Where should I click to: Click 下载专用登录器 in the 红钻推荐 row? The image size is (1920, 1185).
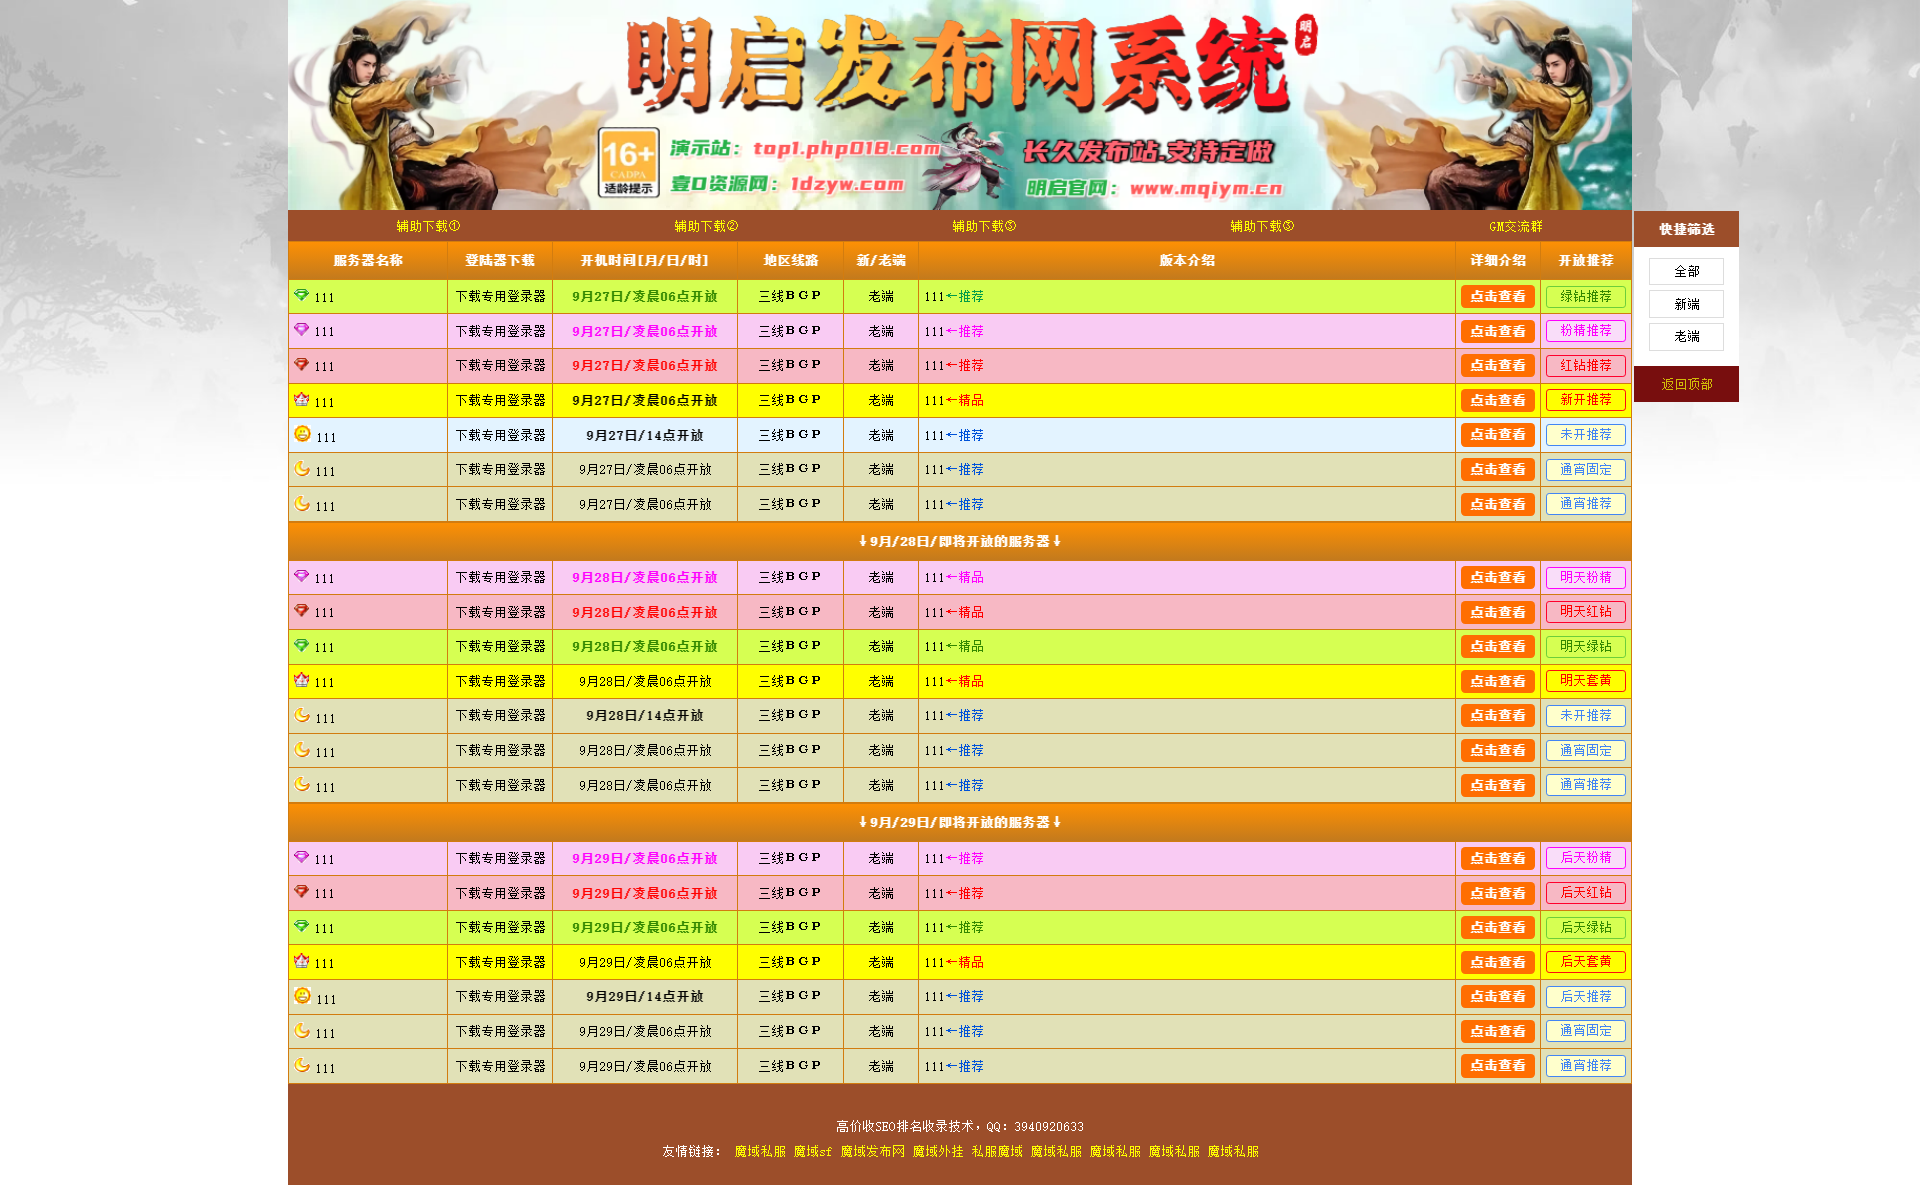(500, 365)
